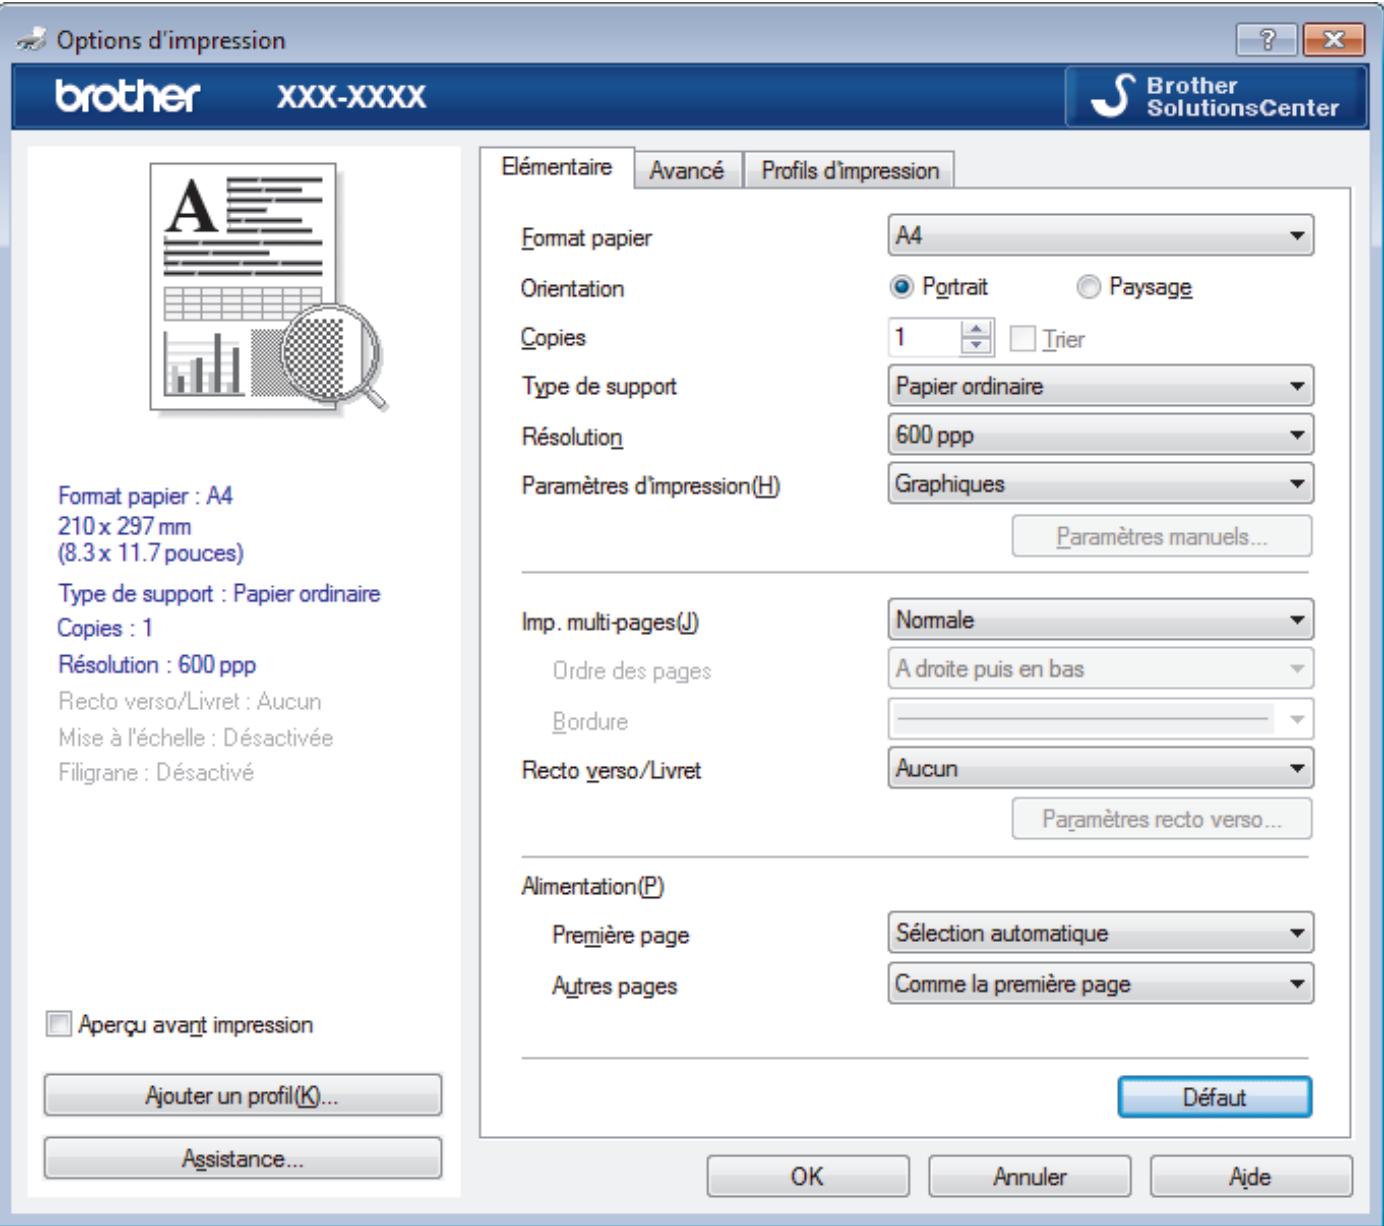This screenshot has height=1226, width=1384.
Task: Click Ajouter un profil button
Action: pyautogui.click(x=242, y=1096)
